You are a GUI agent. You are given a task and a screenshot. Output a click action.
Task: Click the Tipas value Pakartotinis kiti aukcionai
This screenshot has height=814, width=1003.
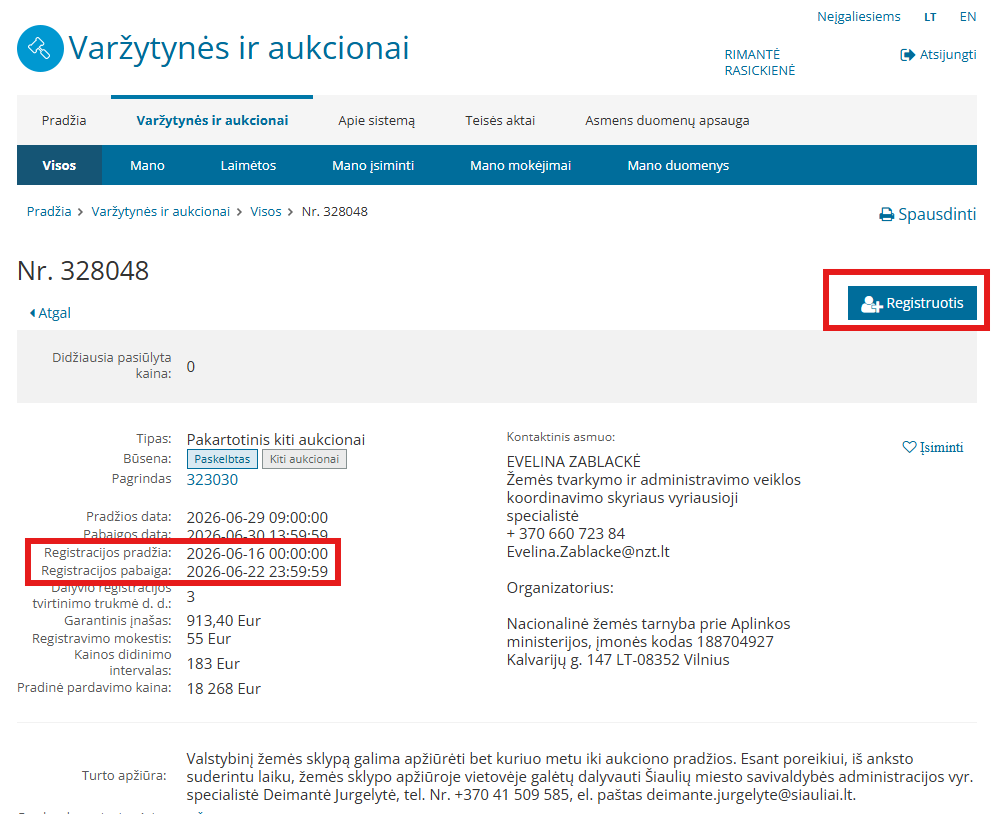point(276,440)
